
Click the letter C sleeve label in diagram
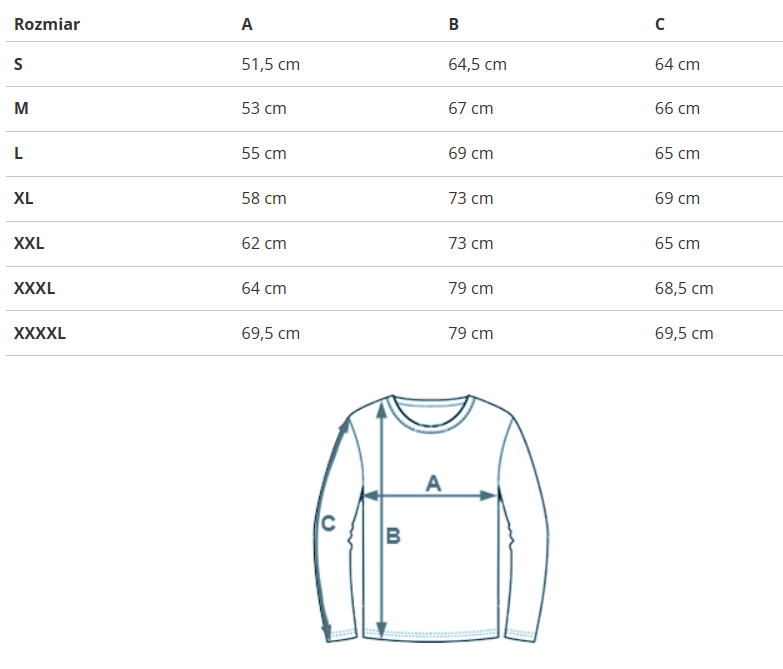[328, 522]
